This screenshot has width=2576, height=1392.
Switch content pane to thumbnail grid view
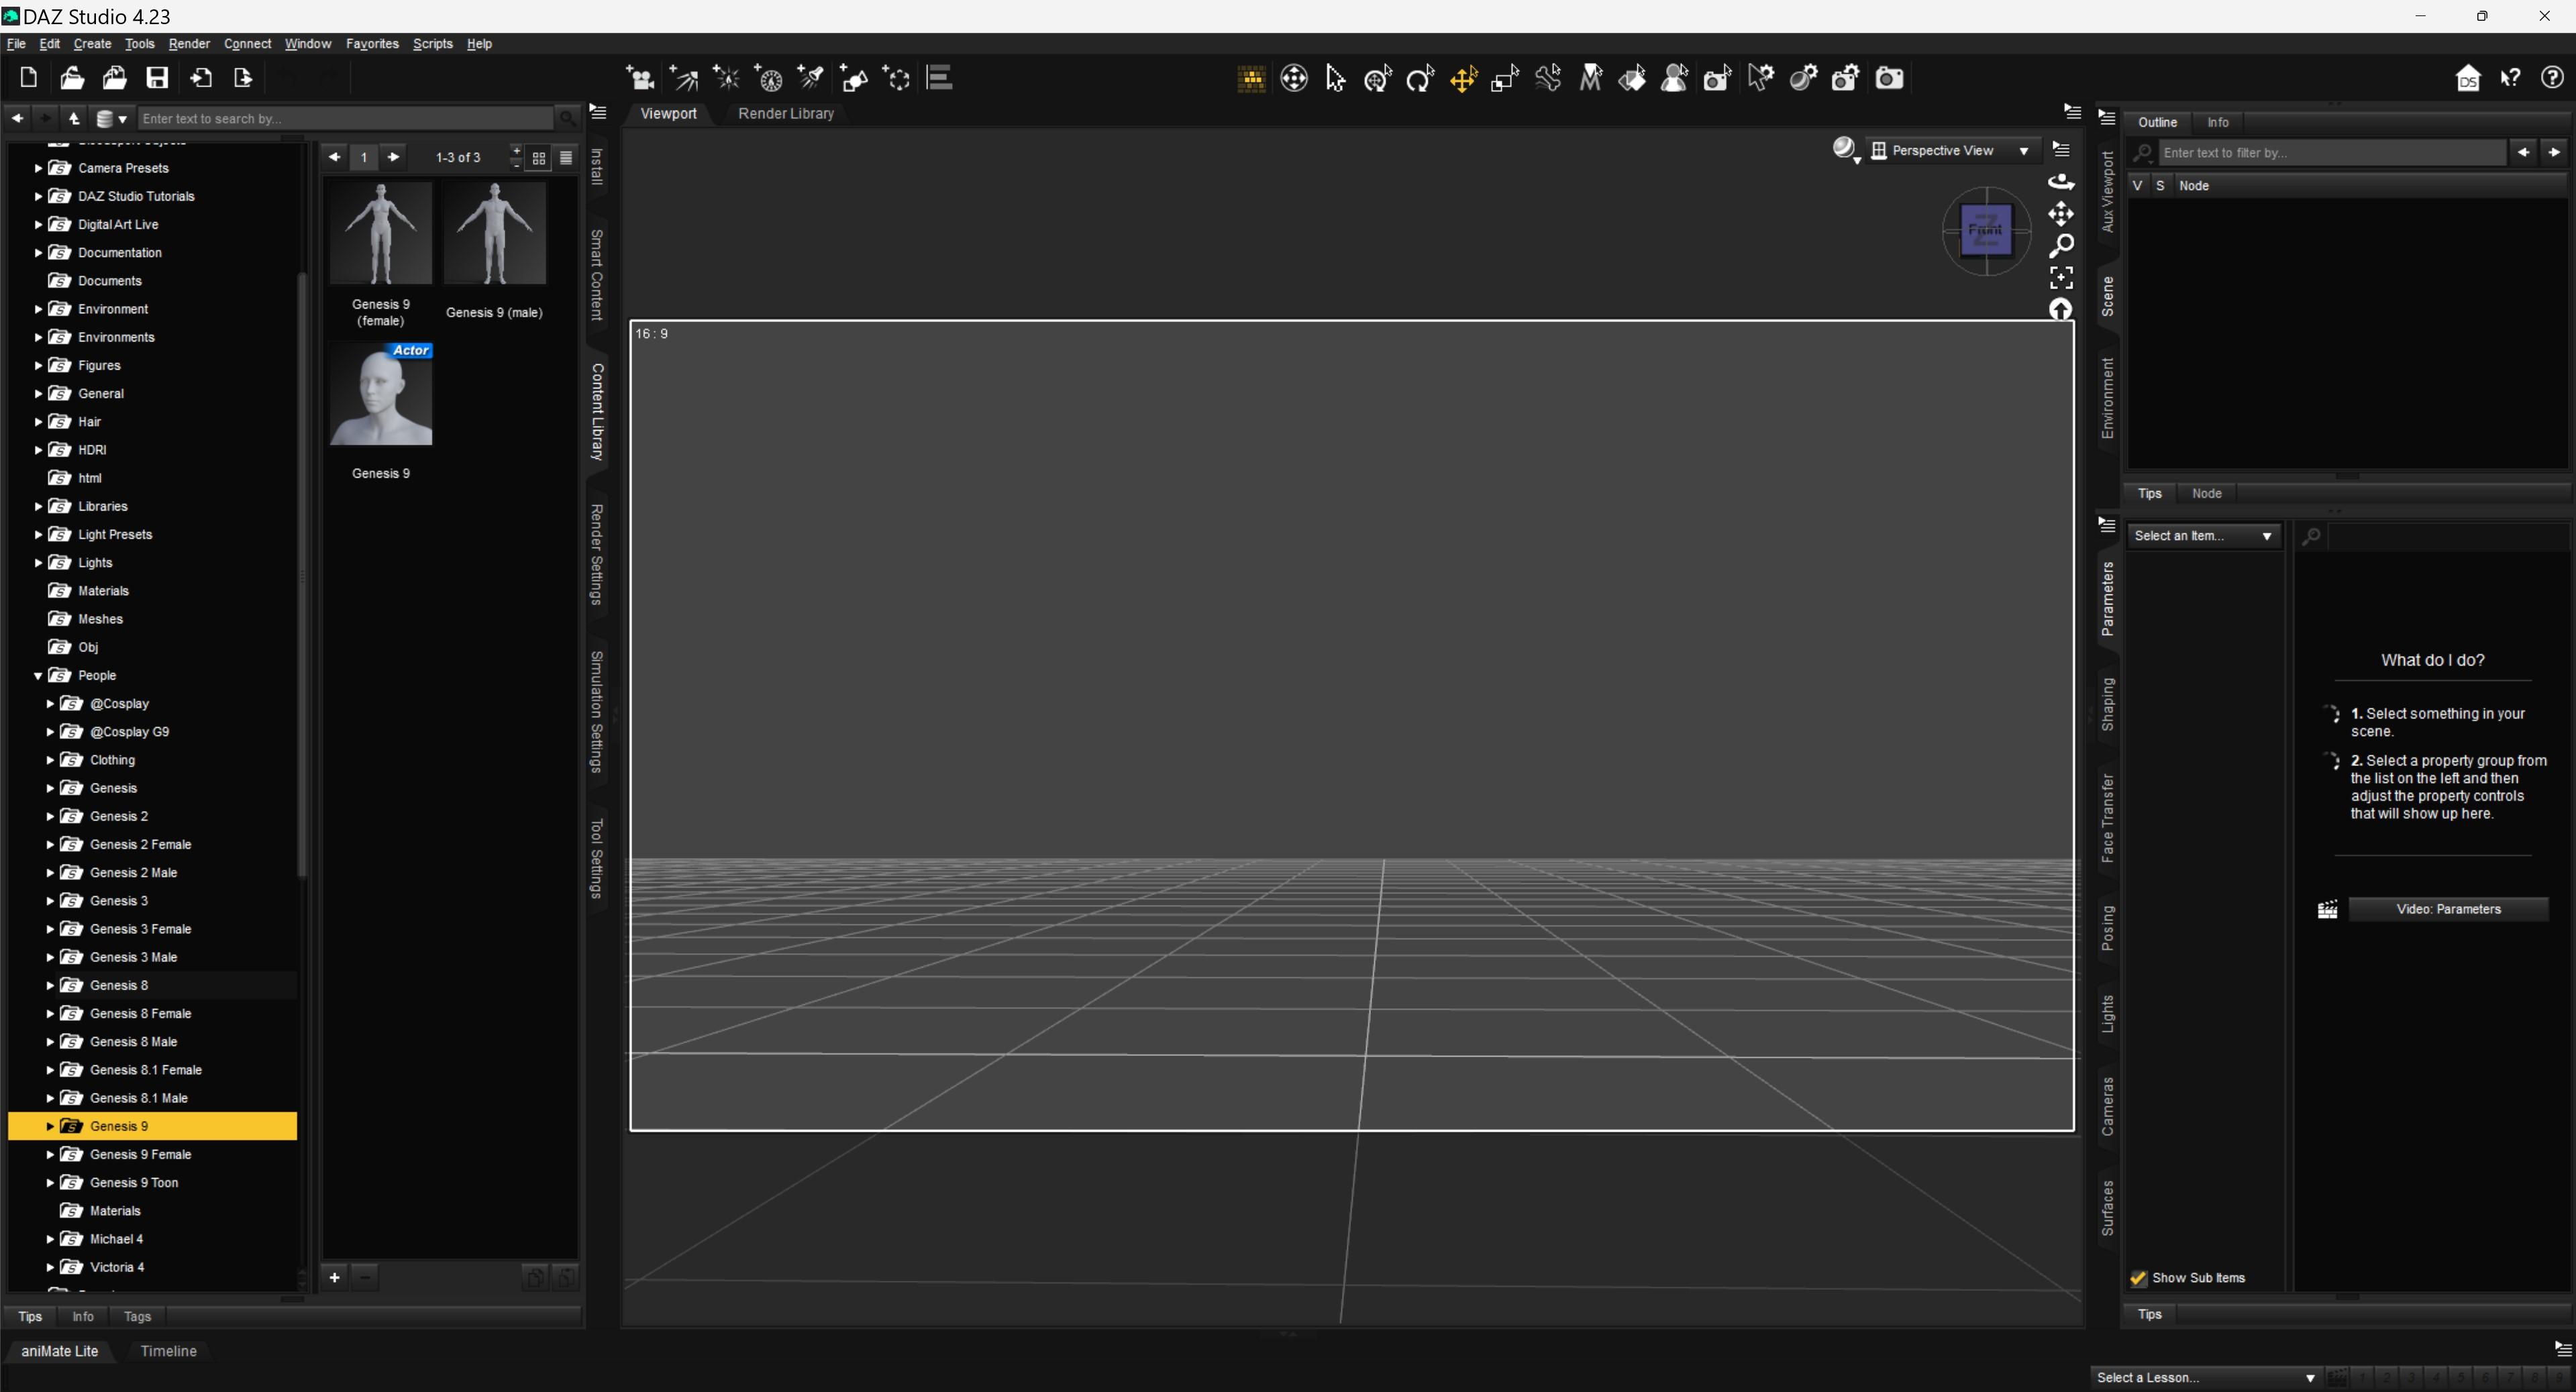click(x=539, y=158)
